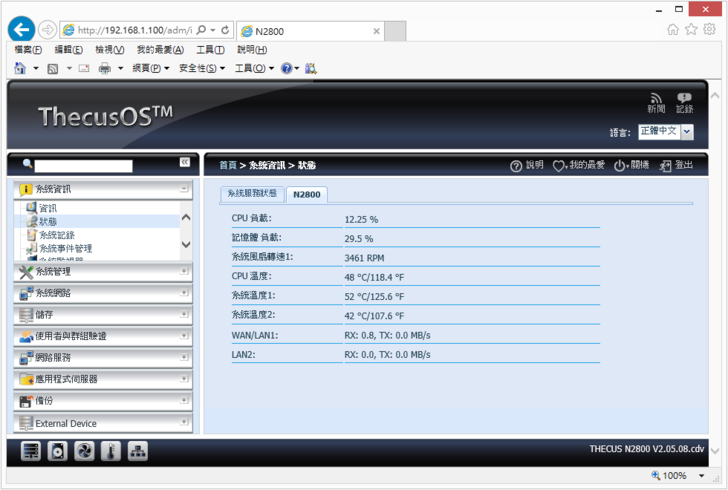This screenshot has height=490, width=728.
Task: Click the browser back arrow button
Action: click(21, 30)
